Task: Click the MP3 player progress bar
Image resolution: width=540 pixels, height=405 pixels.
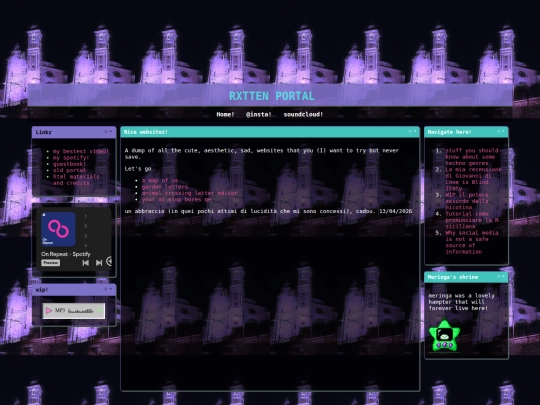Action: click(x=81, y=311)
